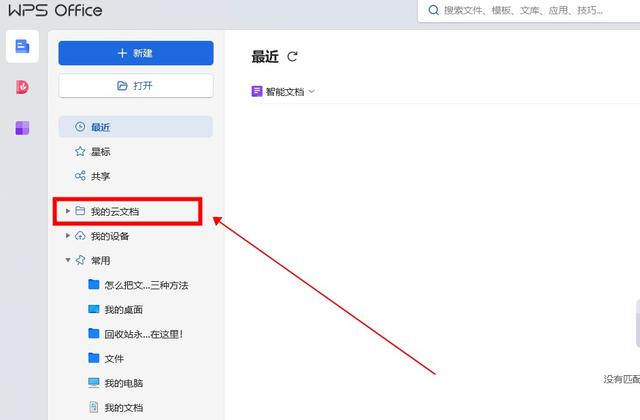Select 最近 in the sidebar
Screen dimensions: 640x420
tap(136, 127)
